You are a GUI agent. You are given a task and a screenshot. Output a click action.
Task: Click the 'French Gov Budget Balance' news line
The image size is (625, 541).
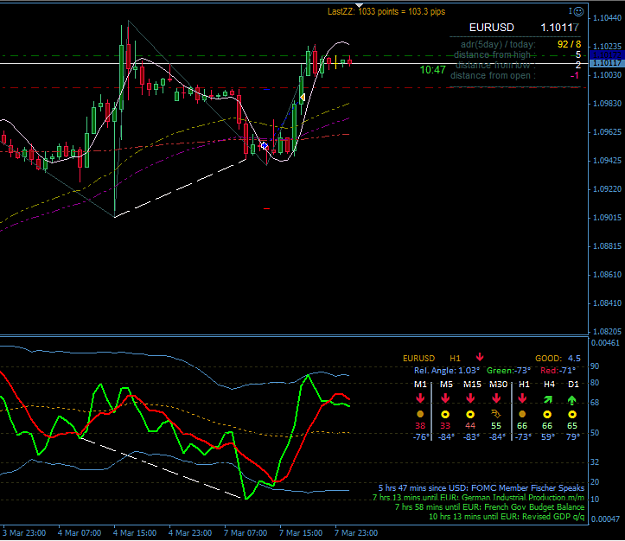pos(489,507)
